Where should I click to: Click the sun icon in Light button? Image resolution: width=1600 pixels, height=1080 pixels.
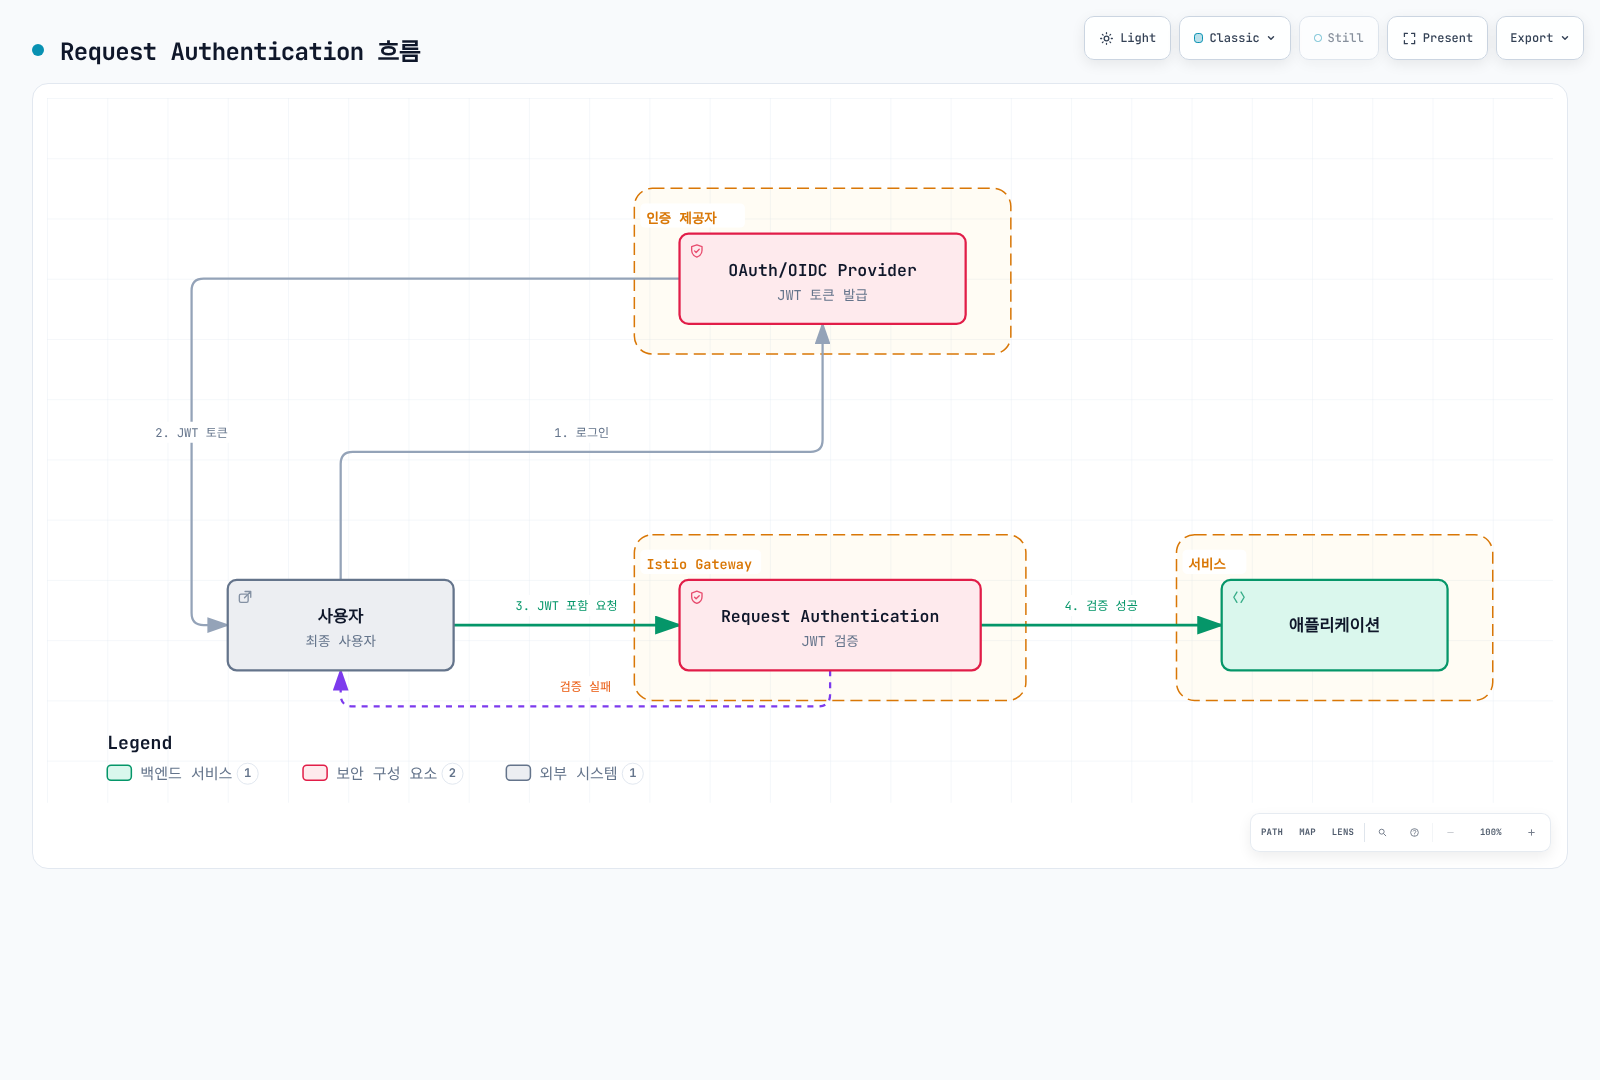pyautogui.click(x=1106, y=38)
